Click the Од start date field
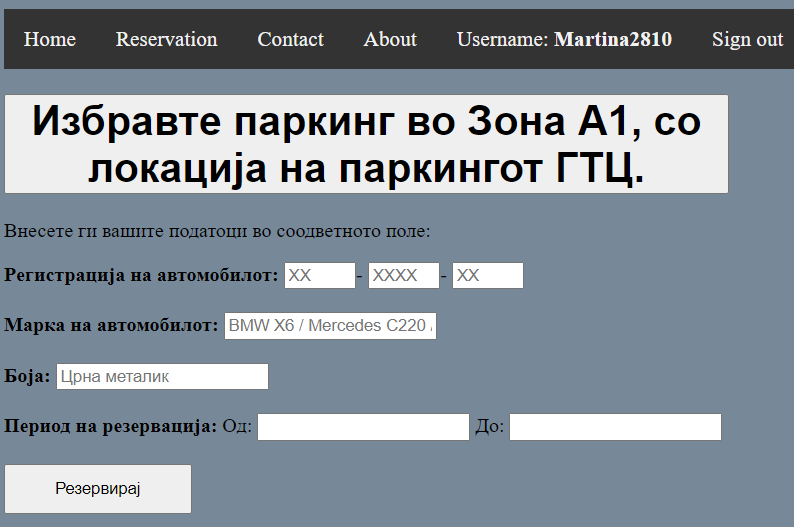 tap(363, 427)
